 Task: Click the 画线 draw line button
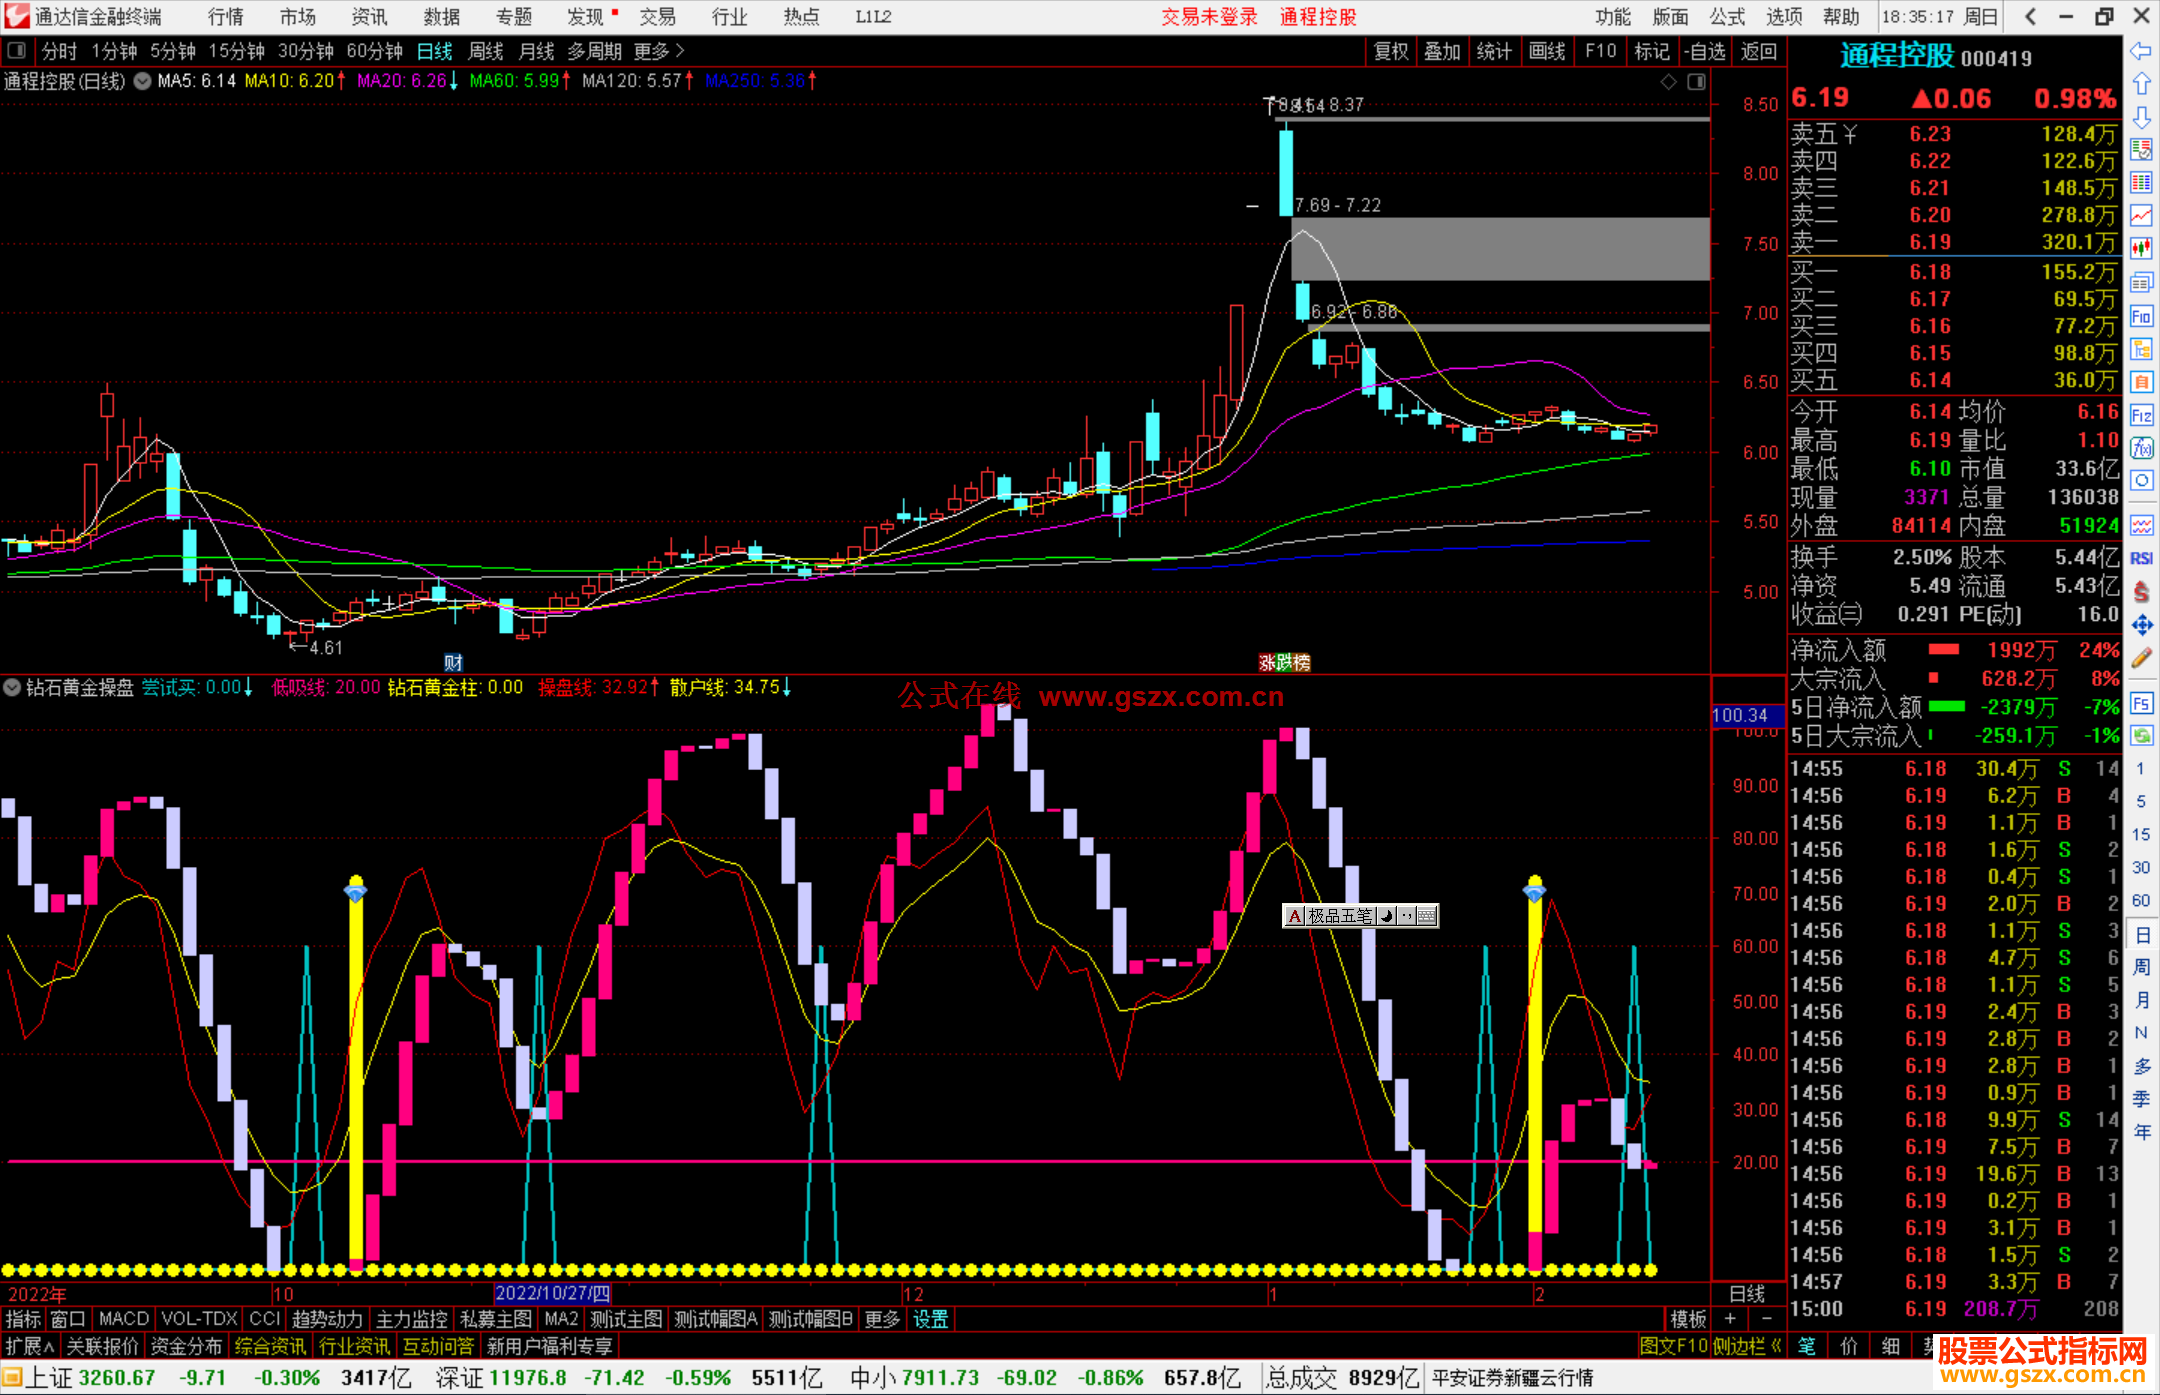(1547, 51)
